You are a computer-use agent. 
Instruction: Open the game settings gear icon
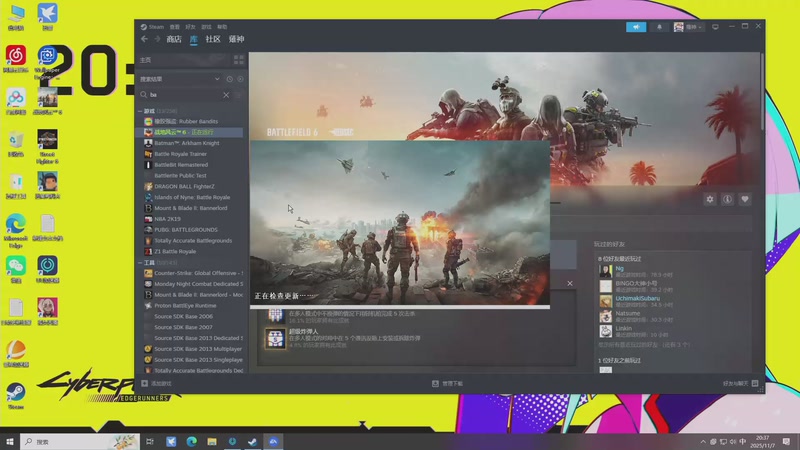[710, 199]
